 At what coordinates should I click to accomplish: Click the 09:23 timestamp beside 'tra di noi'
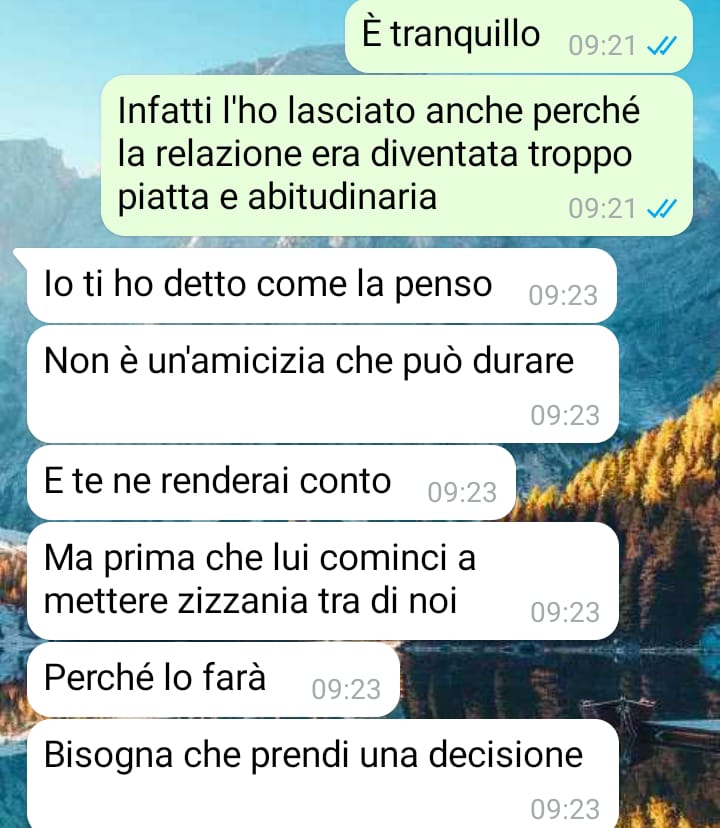565,612
